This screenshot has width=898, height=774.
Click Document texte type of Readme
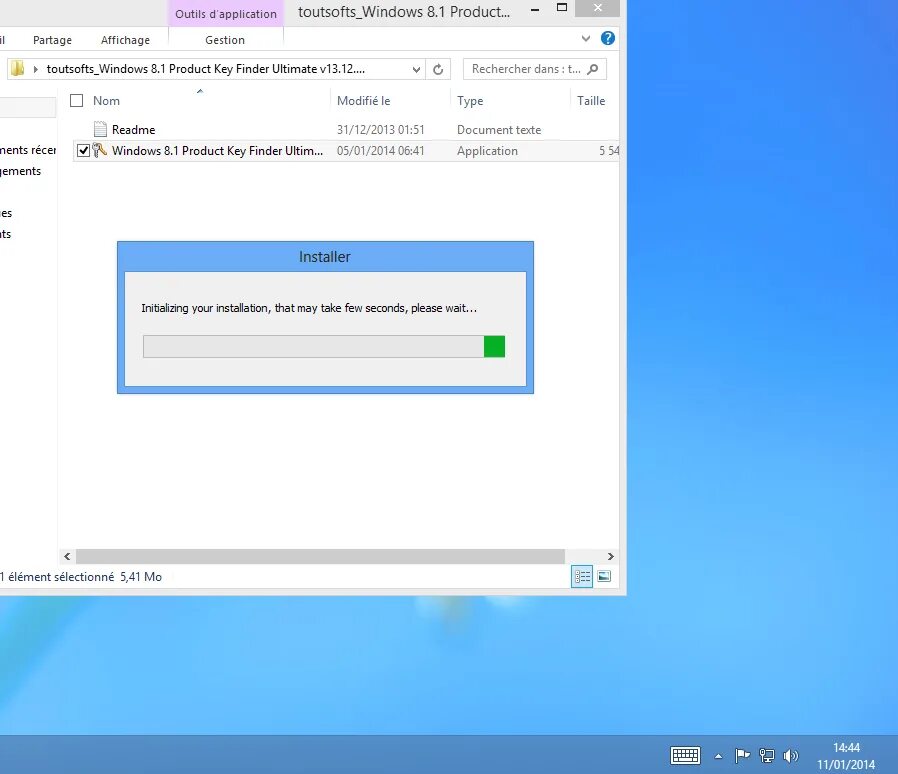coord(499,130)
